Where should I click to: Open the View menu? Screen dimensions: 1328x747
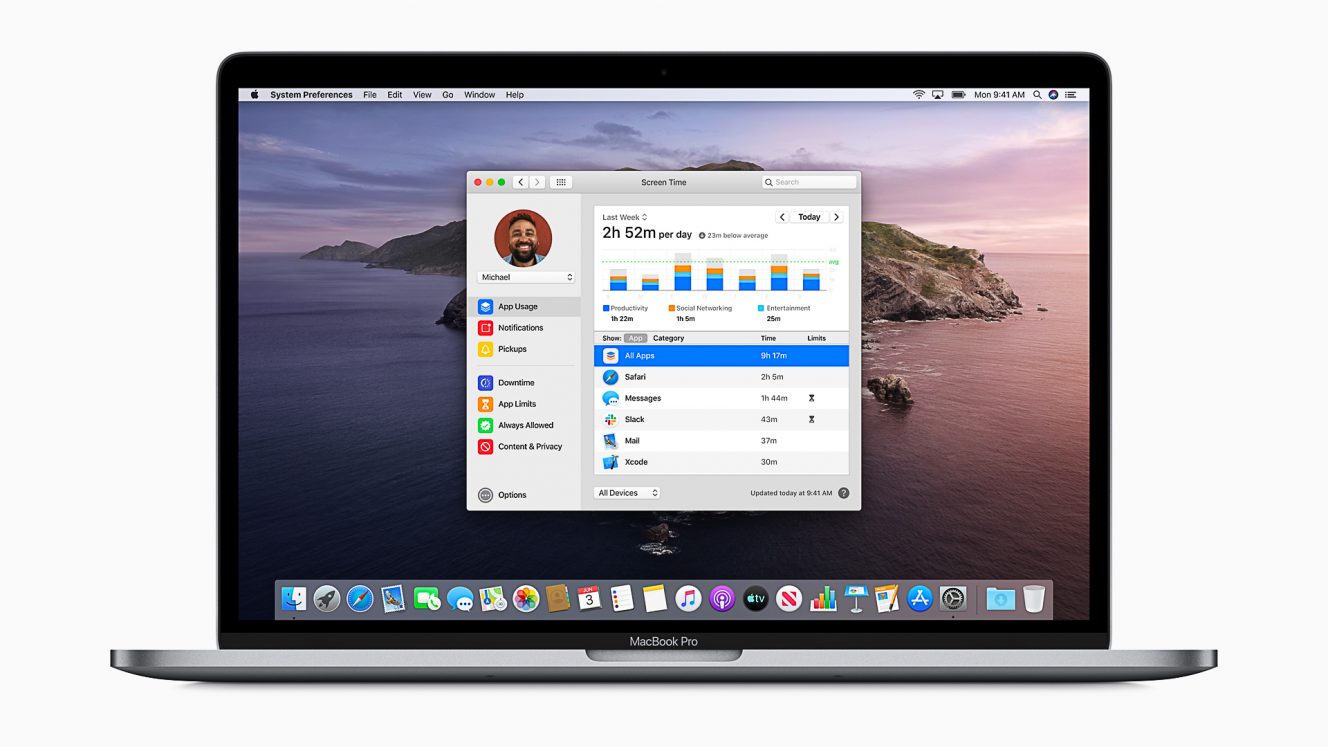point(422,95)
